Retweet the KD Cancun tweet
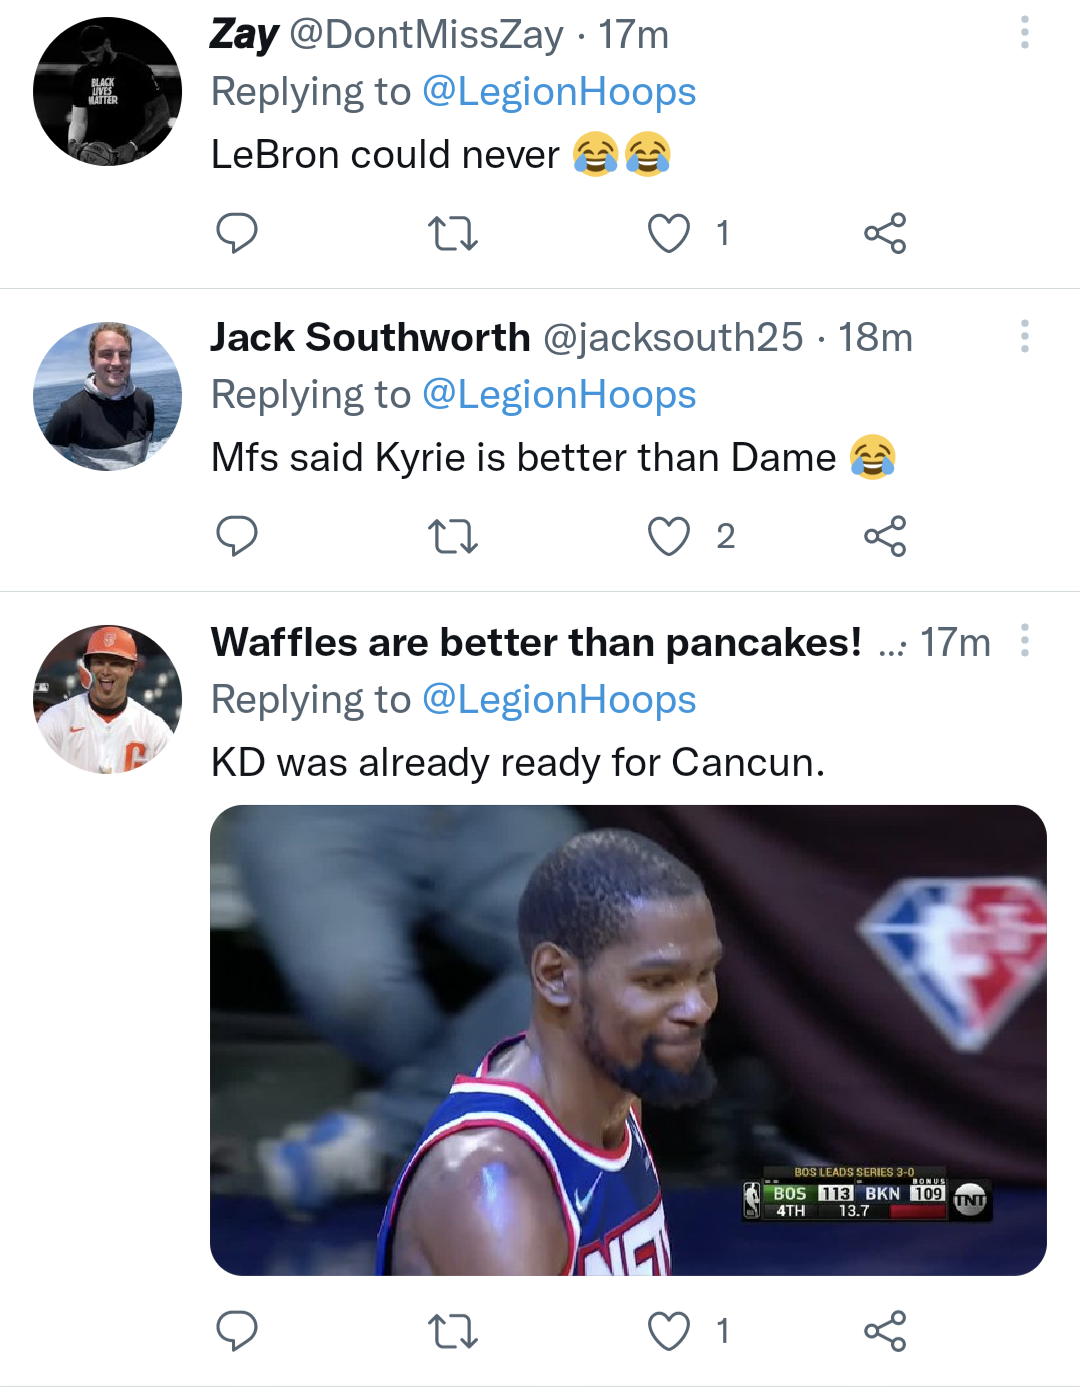 pyautogui.click(x=452, y=1331)
